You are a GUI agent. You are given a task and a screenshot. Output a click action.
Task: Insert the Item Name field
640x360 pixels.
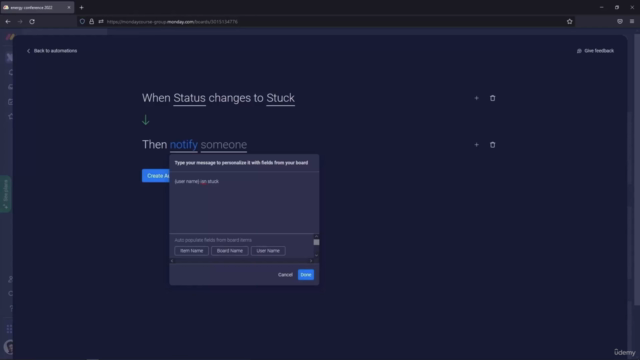[x=191, y=251]
